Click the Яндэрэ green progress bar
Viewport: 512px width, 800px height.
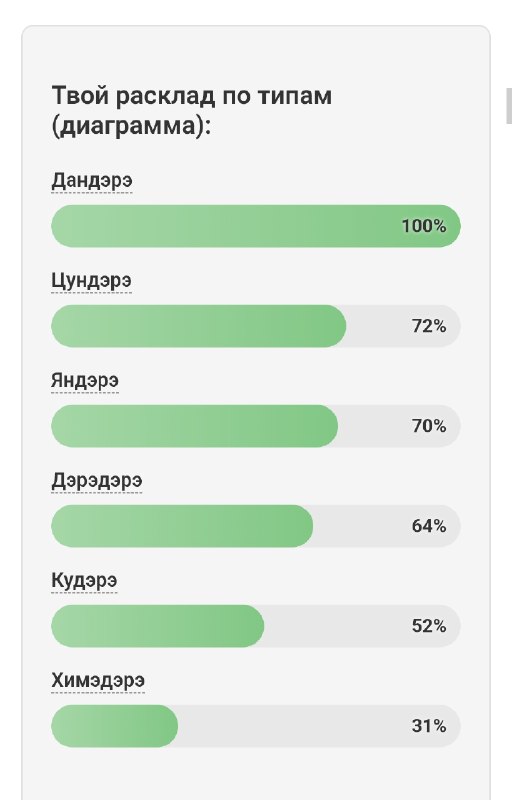[194, 426]
